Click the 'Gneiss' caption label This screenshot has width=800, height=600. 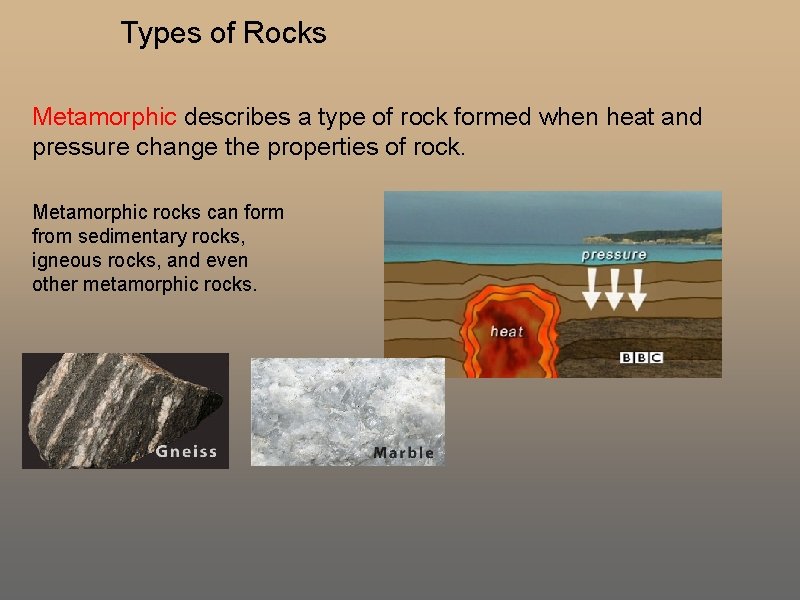point(186,451)
